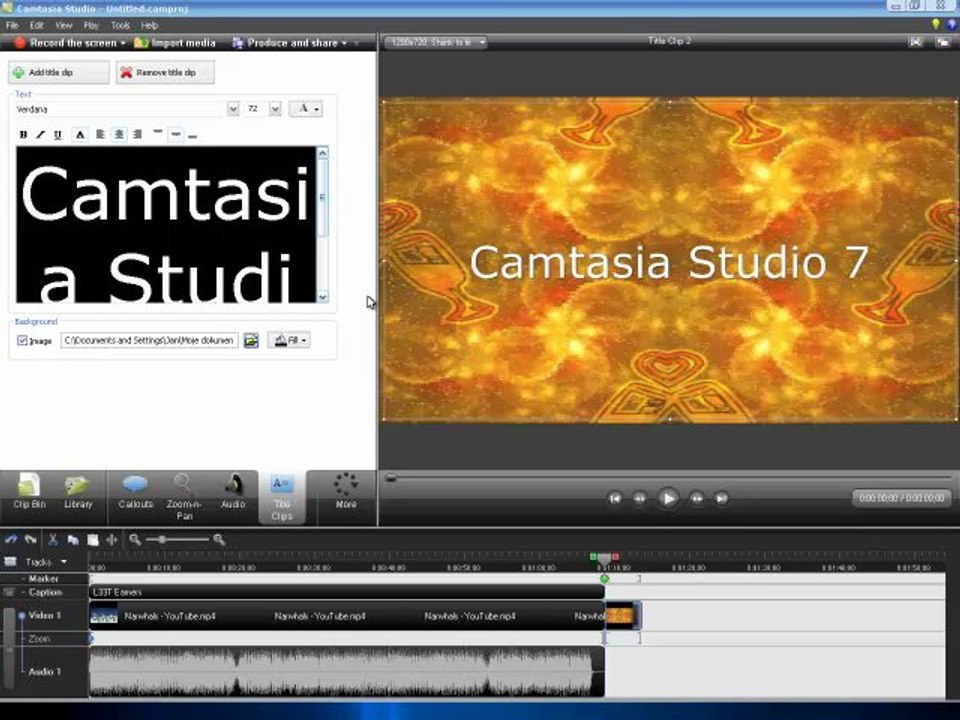Align text to the bottom vertically

coord(193,135)
